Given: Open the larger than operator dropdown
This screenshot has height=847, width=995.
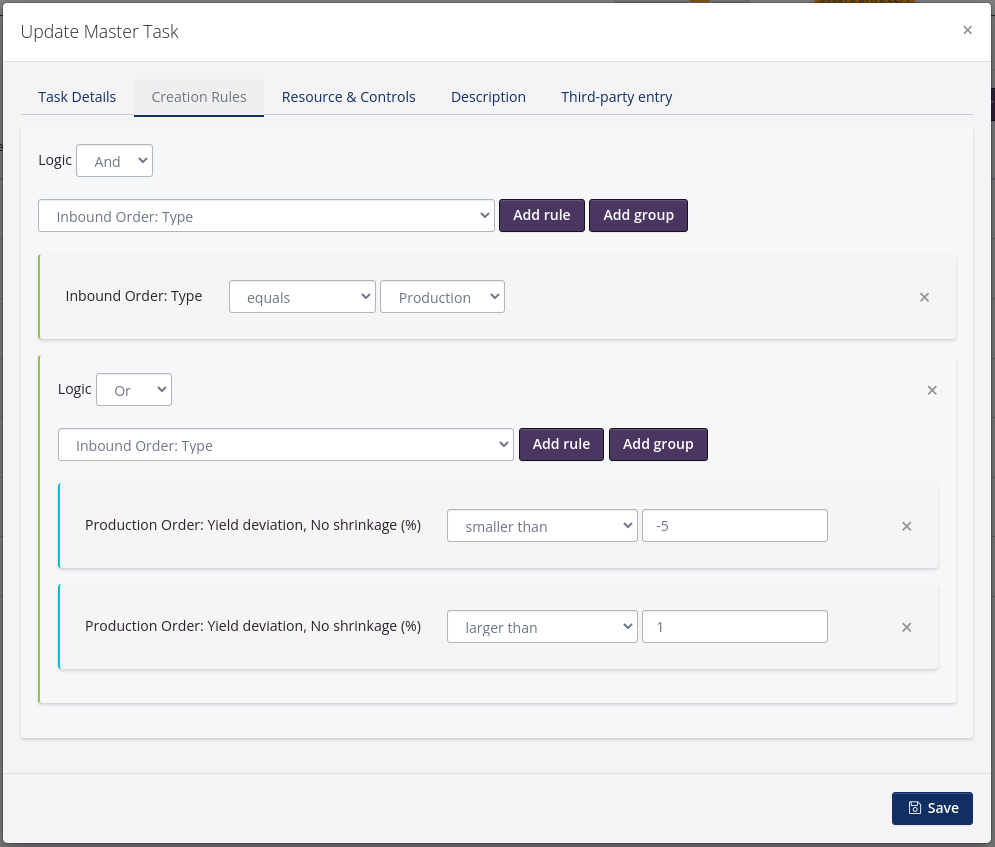Looking at the screenshot, I should [542, 627].
